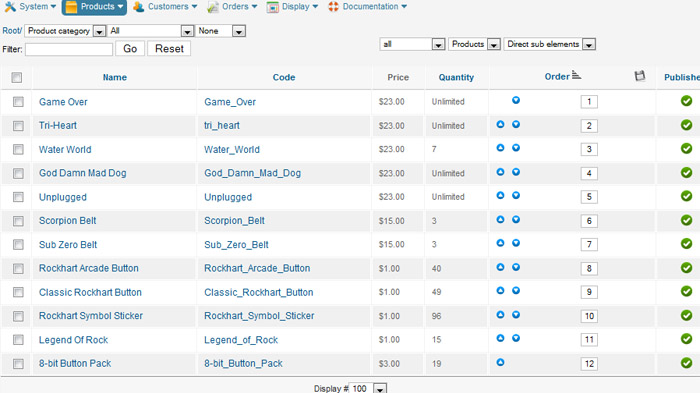Screen dimensions: 700x393
Task: Move Classic Rockhart Button down
Action: [x=516, y=290]
